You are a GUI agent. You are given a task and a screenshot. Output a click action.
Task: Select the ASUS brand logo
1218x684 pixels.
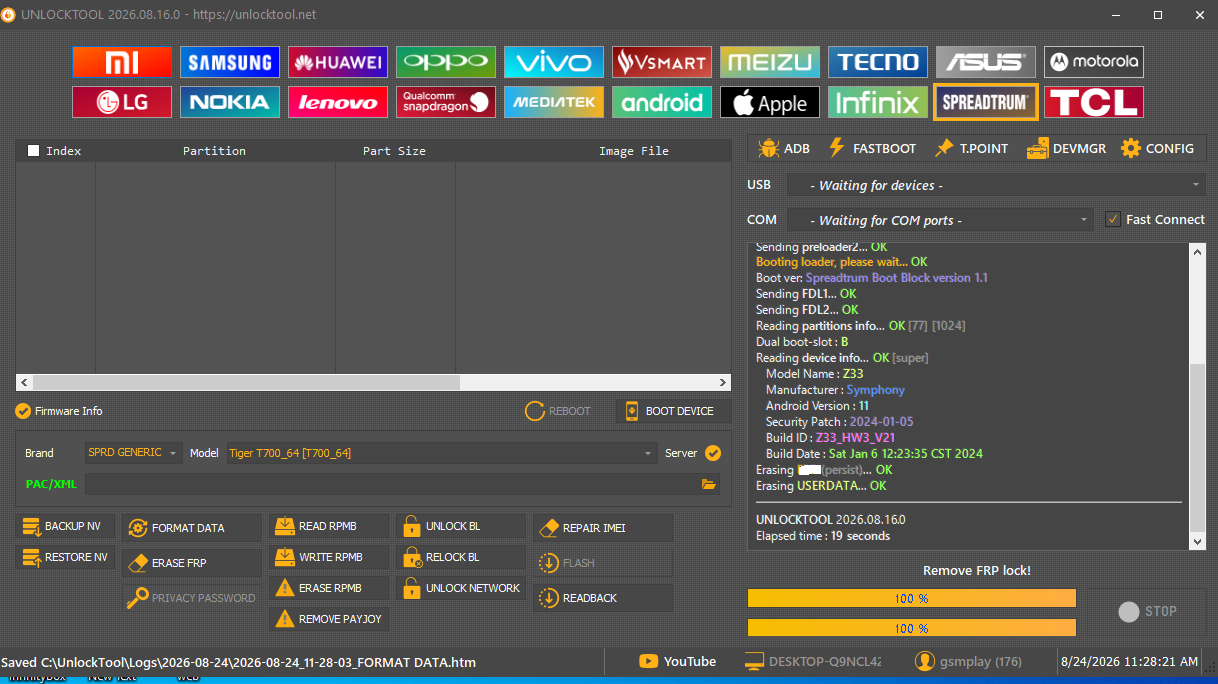point(986,62)
